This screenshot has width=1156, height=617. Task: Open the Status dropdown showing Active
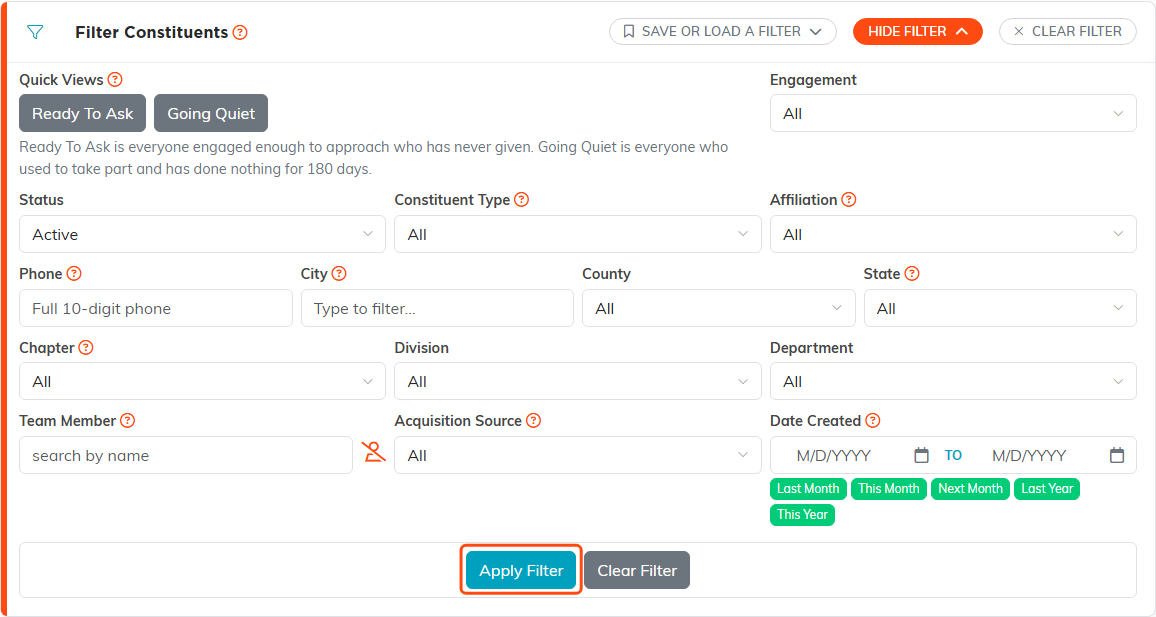(202, 234)
